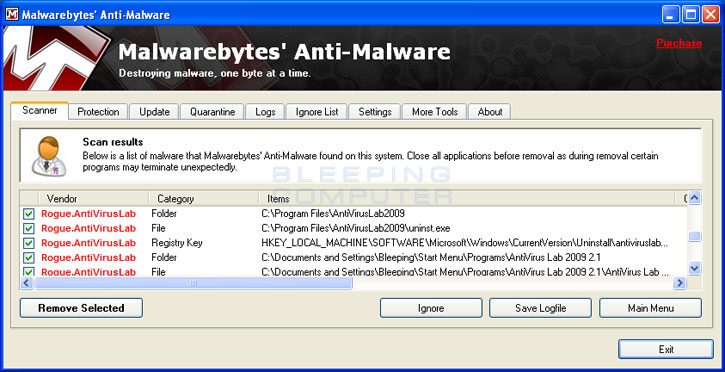
Task: Click the Purchase link
Action: click(x=679, y=43)
